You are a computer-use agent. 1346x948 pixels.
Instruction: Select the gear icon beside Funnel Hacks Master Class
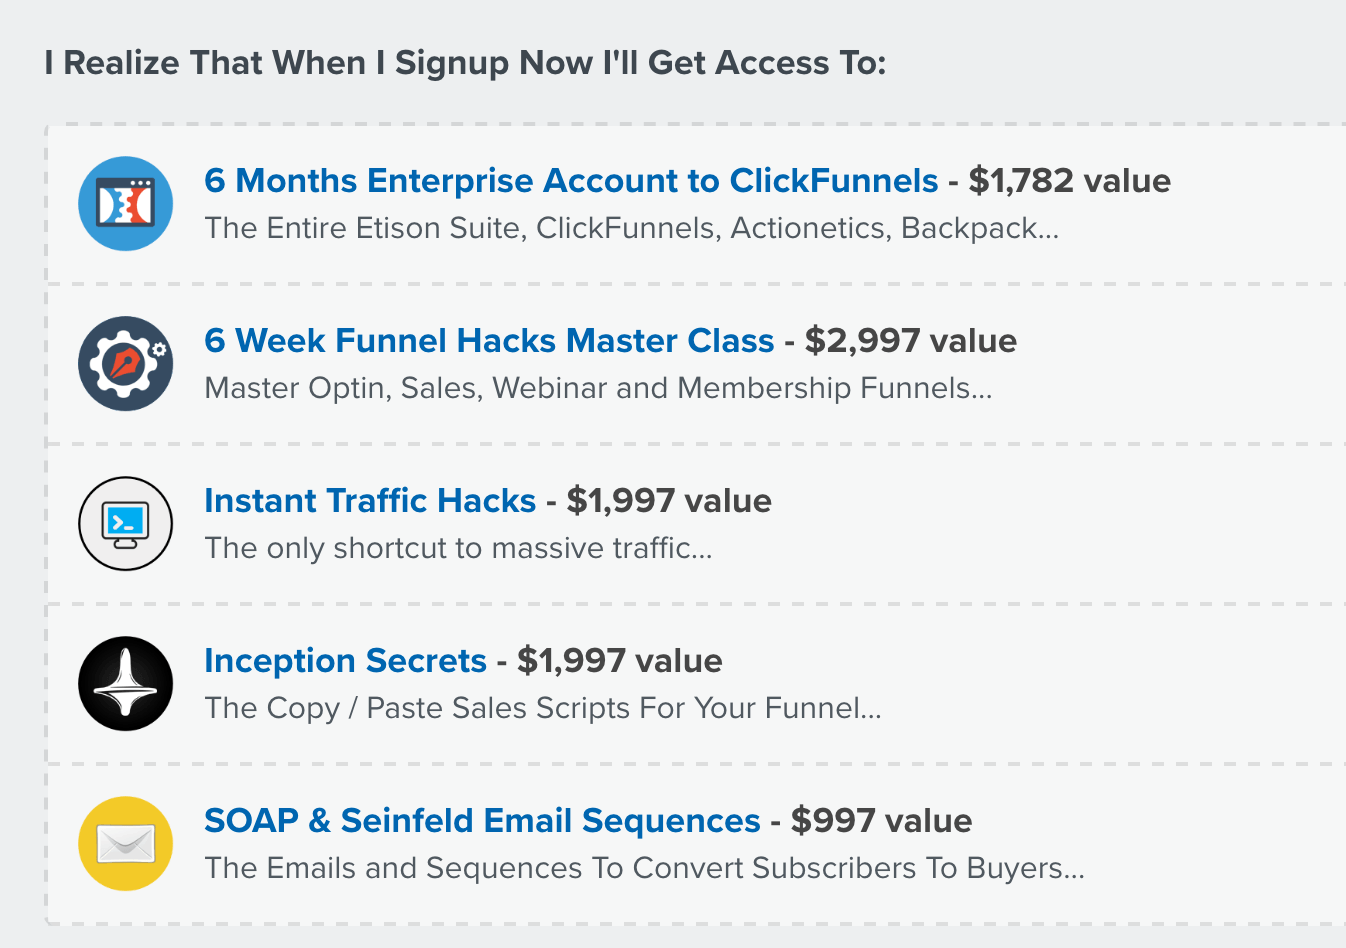pyautogui.click(x=125, y=363)
